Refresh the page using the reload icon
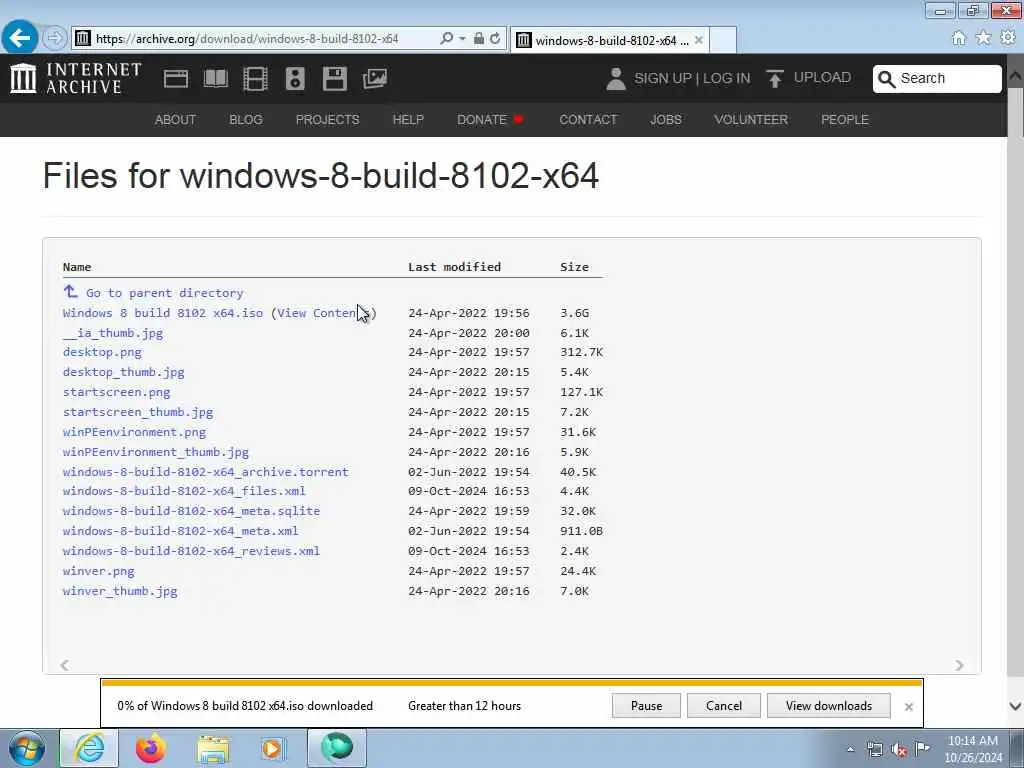The height and width of the screenshot is (768, 1024). [x=495, y=39]
